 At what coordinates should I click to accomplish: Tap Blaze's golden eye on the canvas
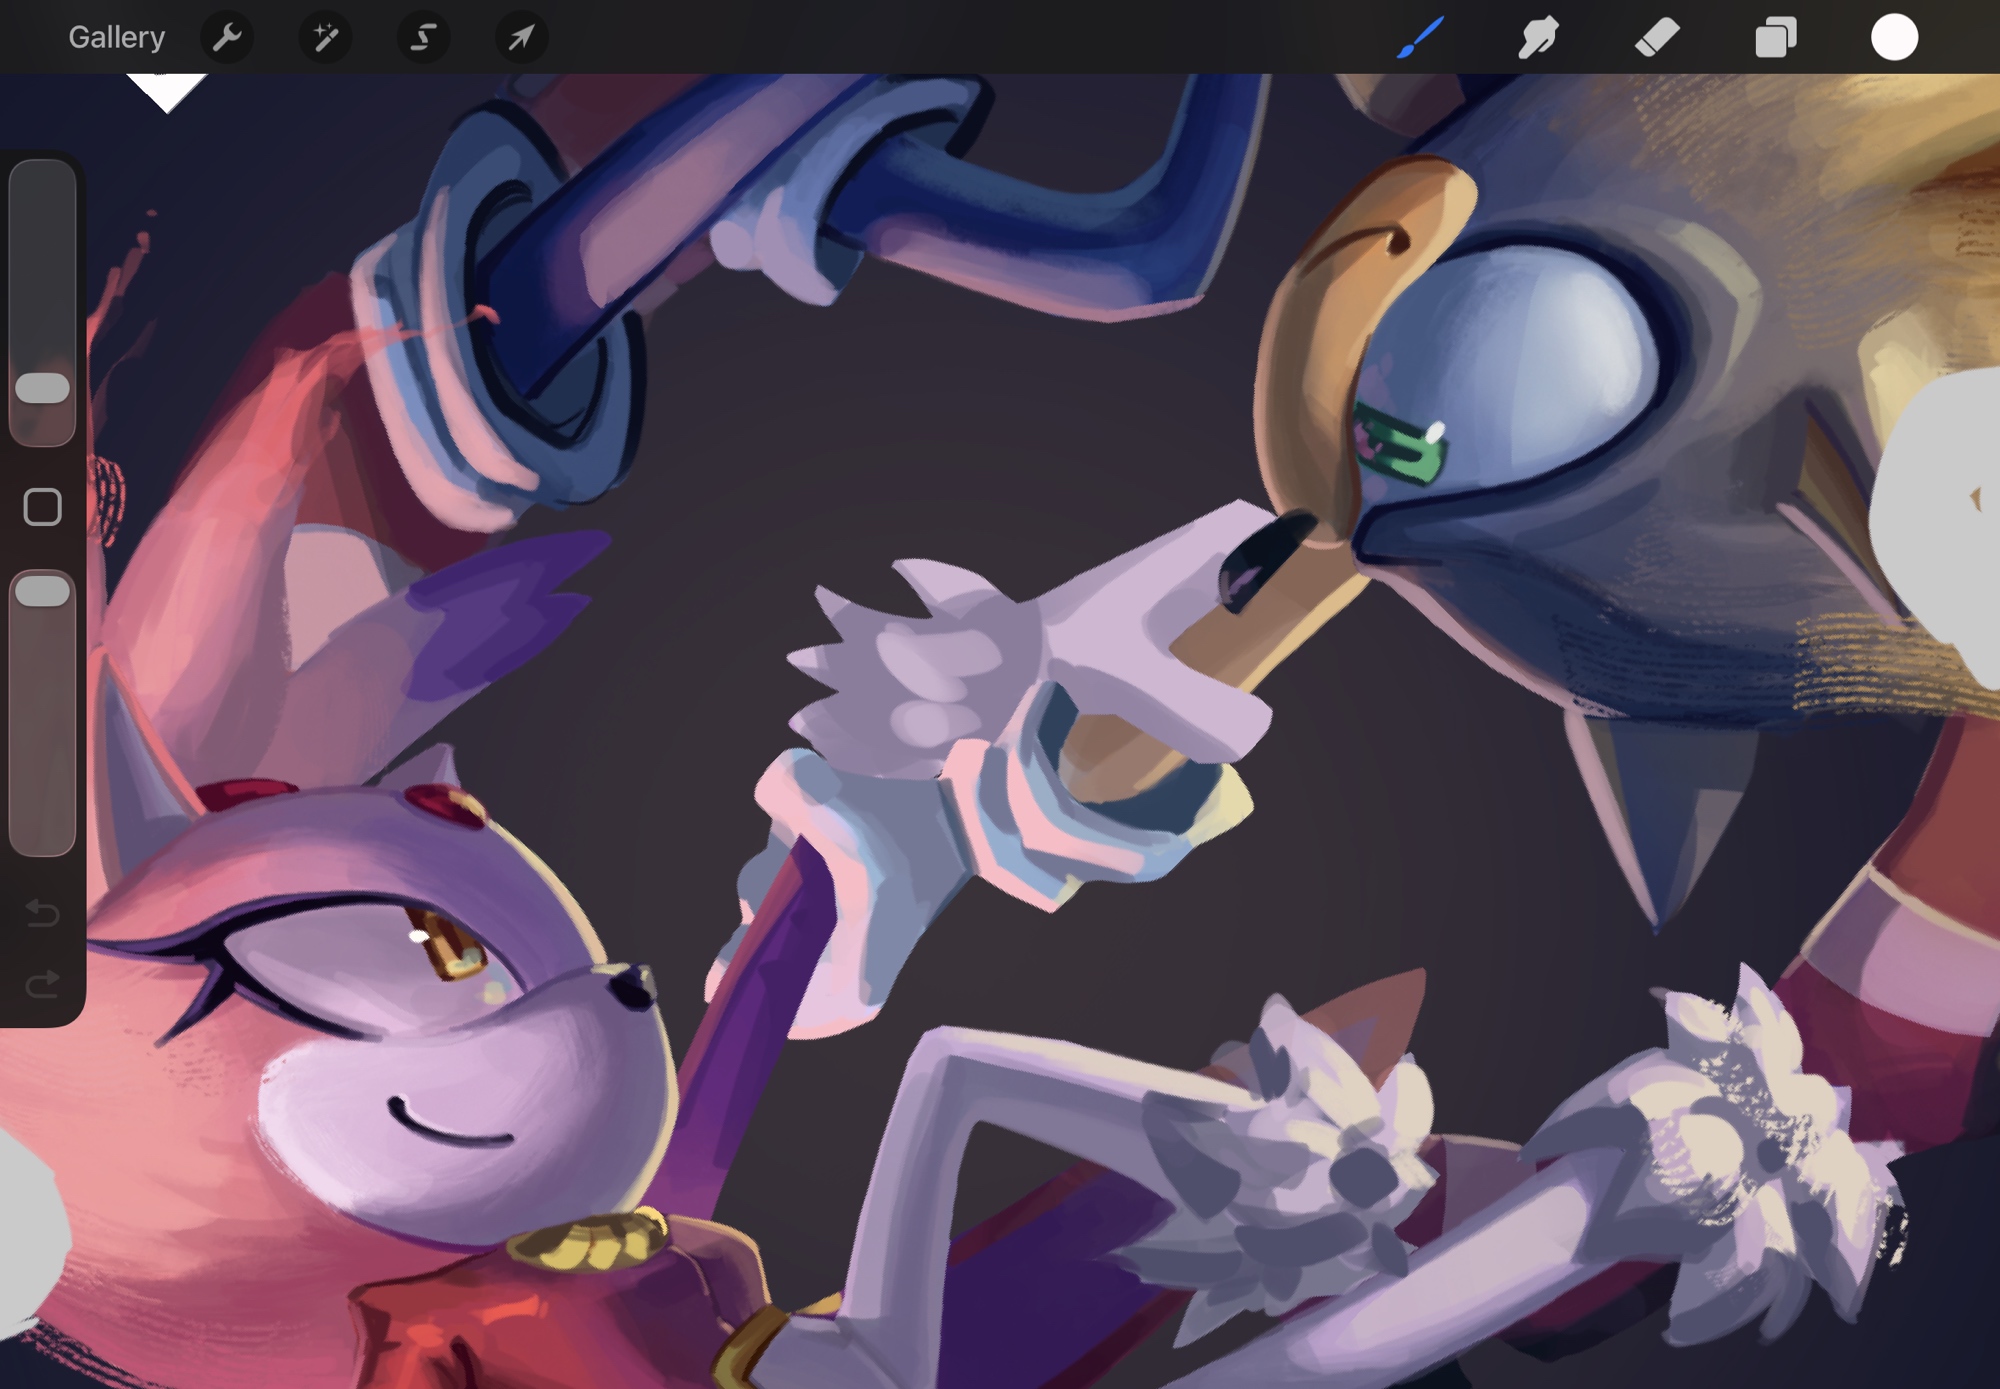450,945
